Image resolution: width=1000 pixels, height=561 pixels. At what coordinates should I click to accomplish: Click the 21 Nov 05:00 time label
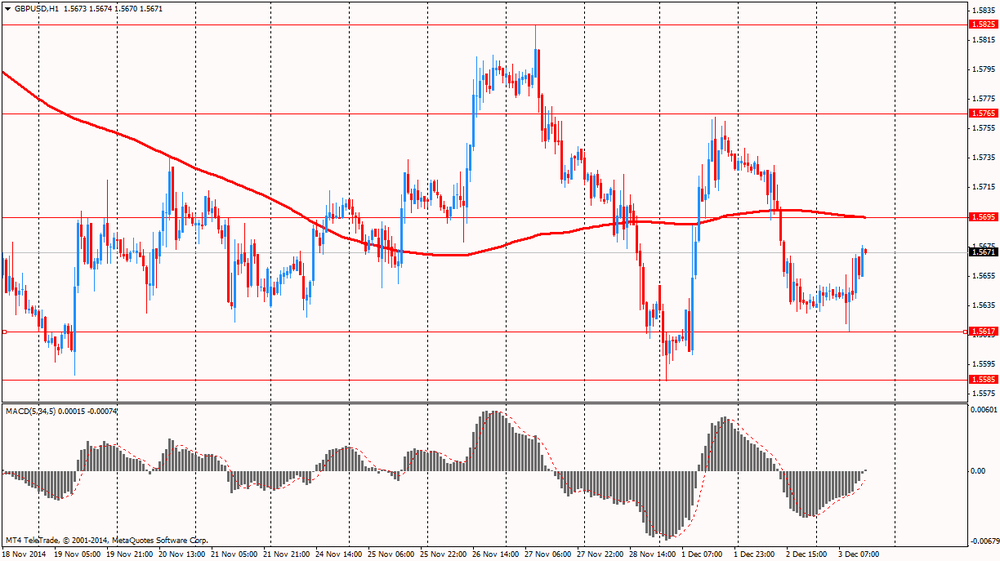[234, 555]
